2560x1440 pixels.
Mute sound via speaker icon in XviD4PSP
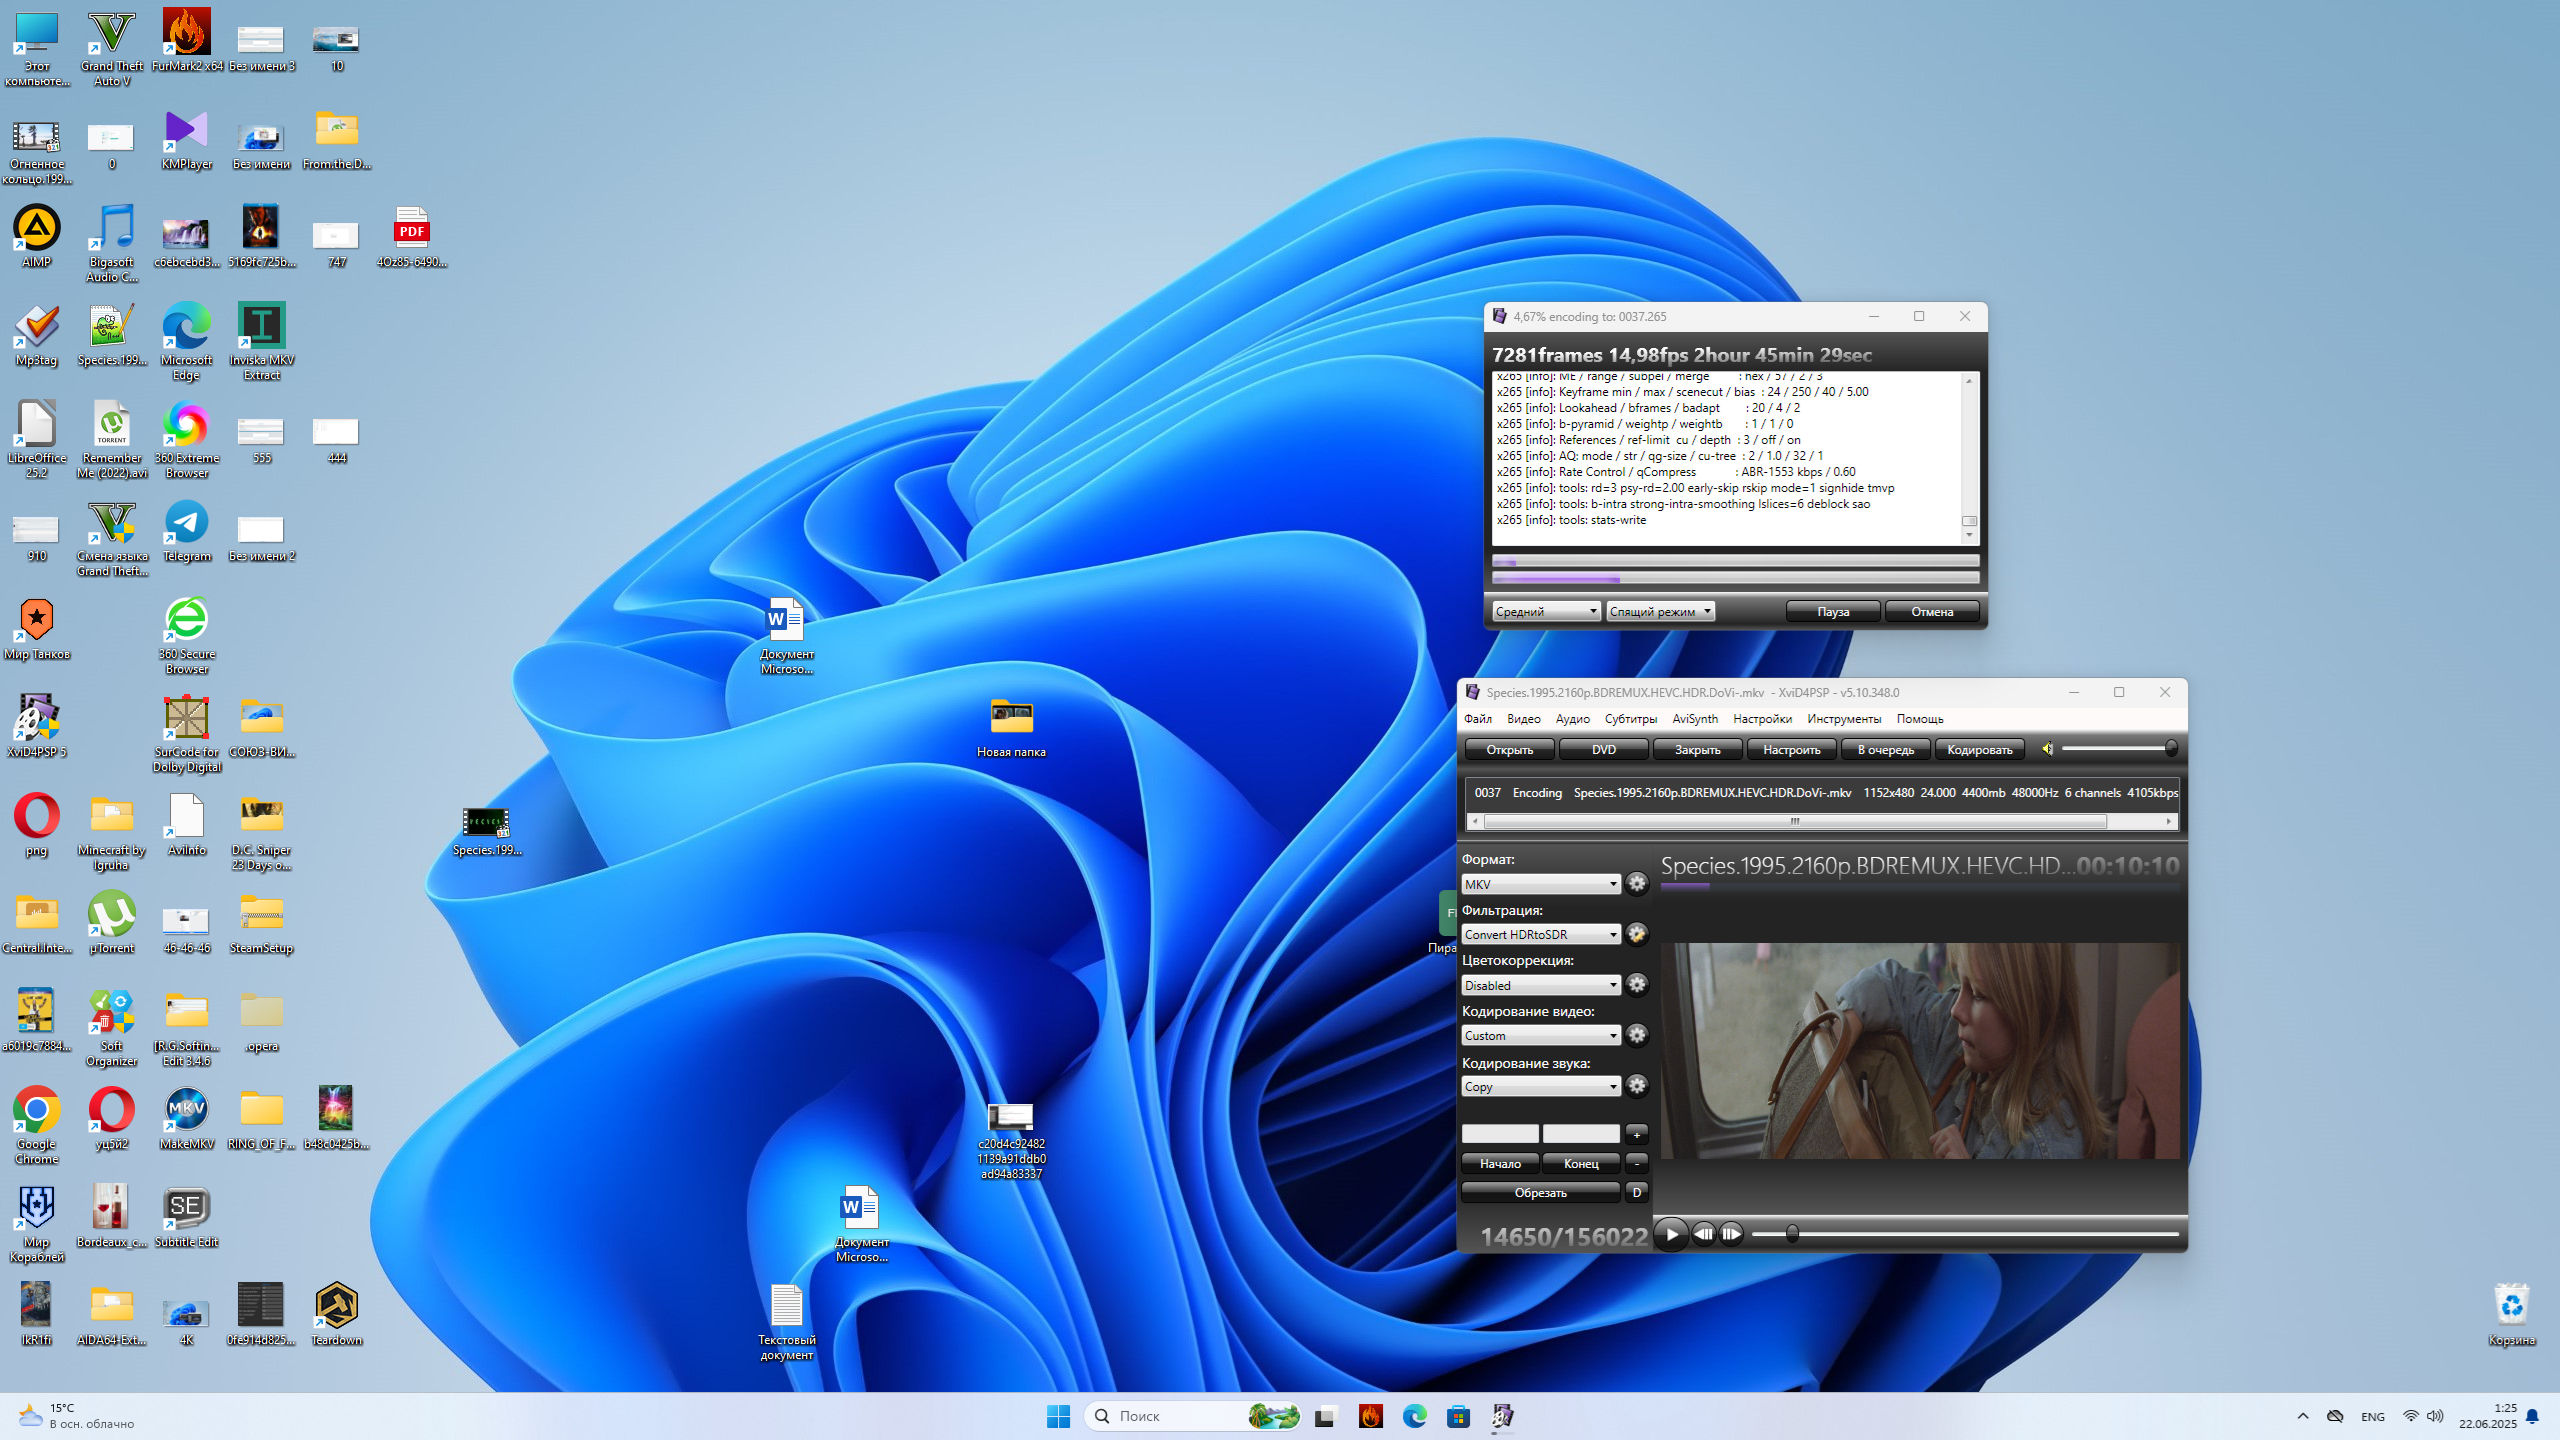(2047, 749)
